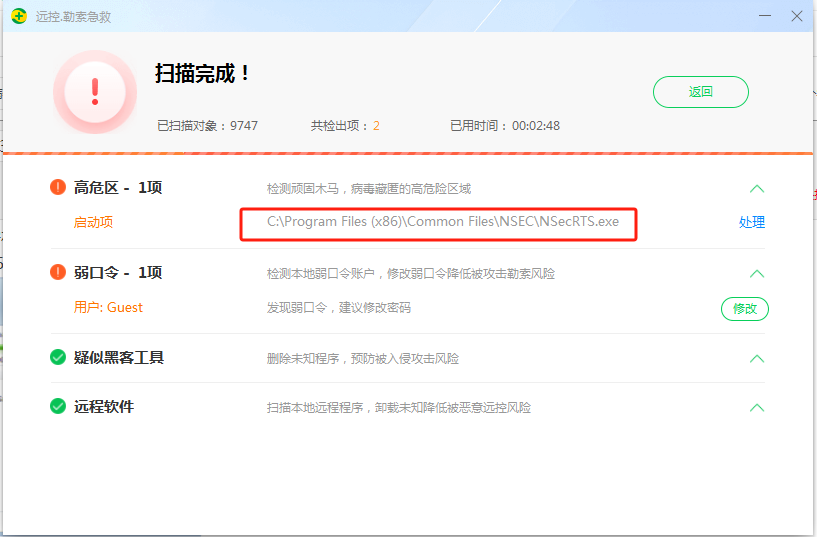
Task: Toggle the 远程软件 section chevron
Action: [757, 408]
